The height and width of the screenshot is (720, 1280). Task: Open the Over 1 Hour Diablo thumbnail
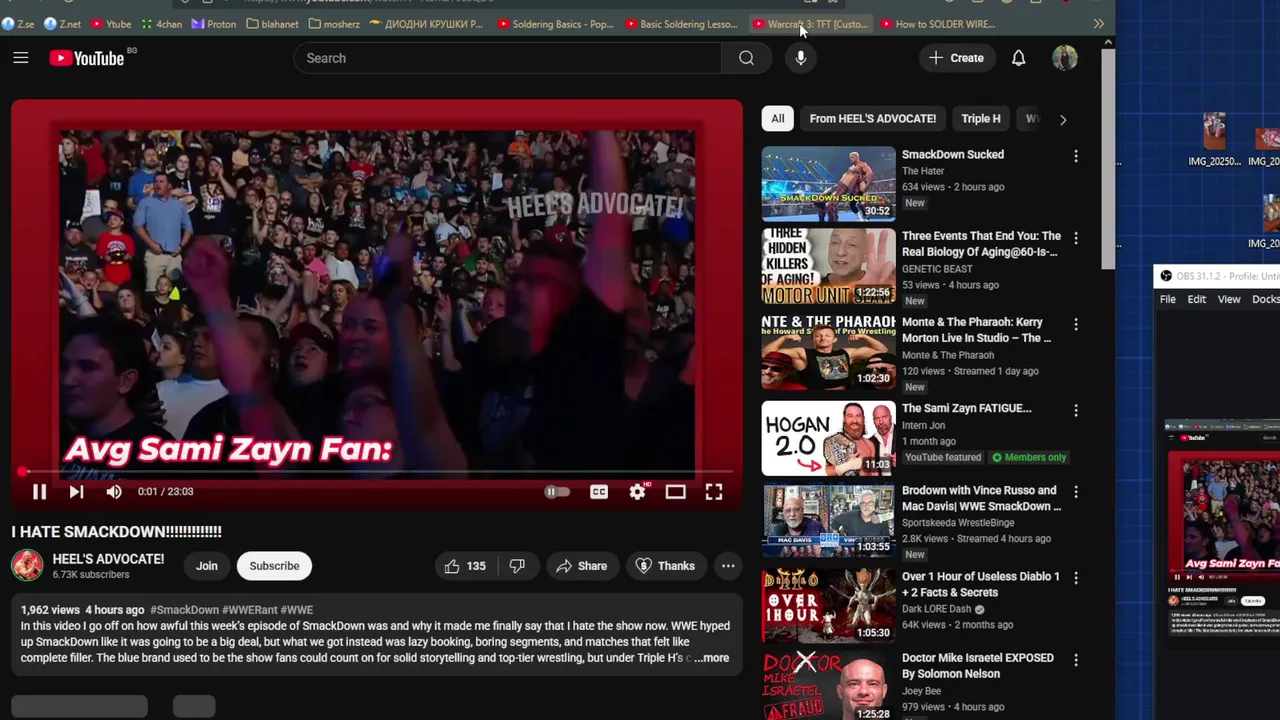point(828,605)
